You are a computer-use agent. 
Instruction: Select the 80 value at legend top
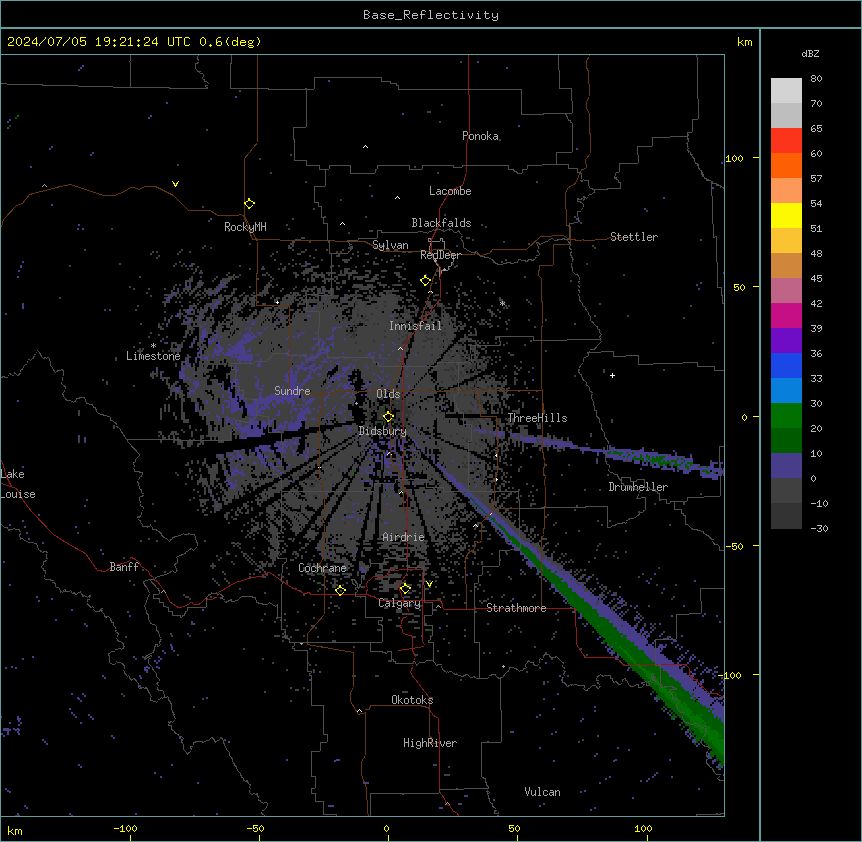point(816,79)
